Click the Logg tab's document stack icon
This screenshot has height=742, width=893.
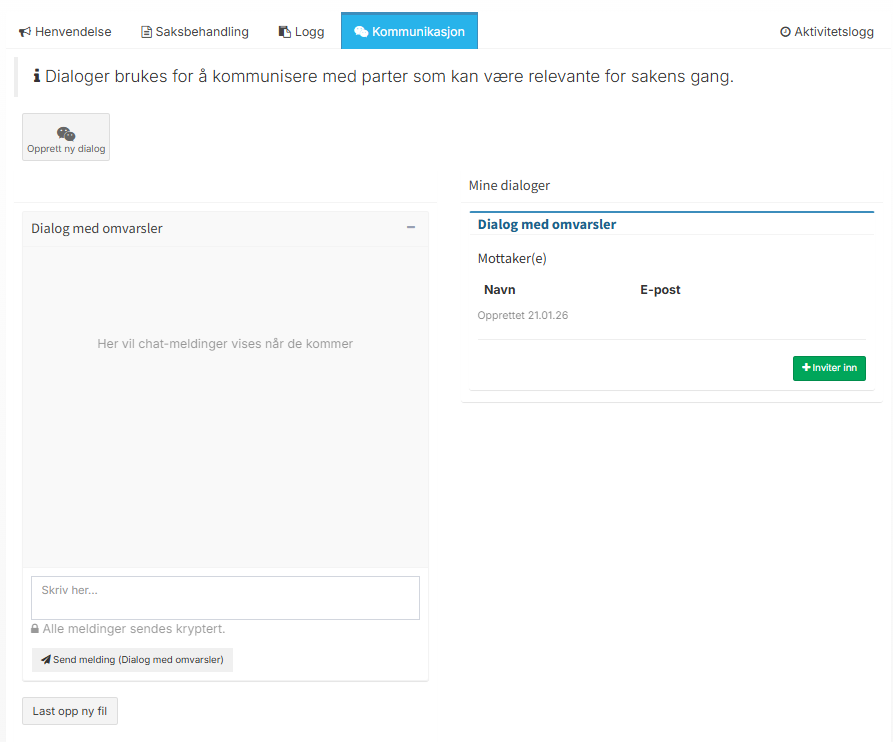tap(285, 32)
